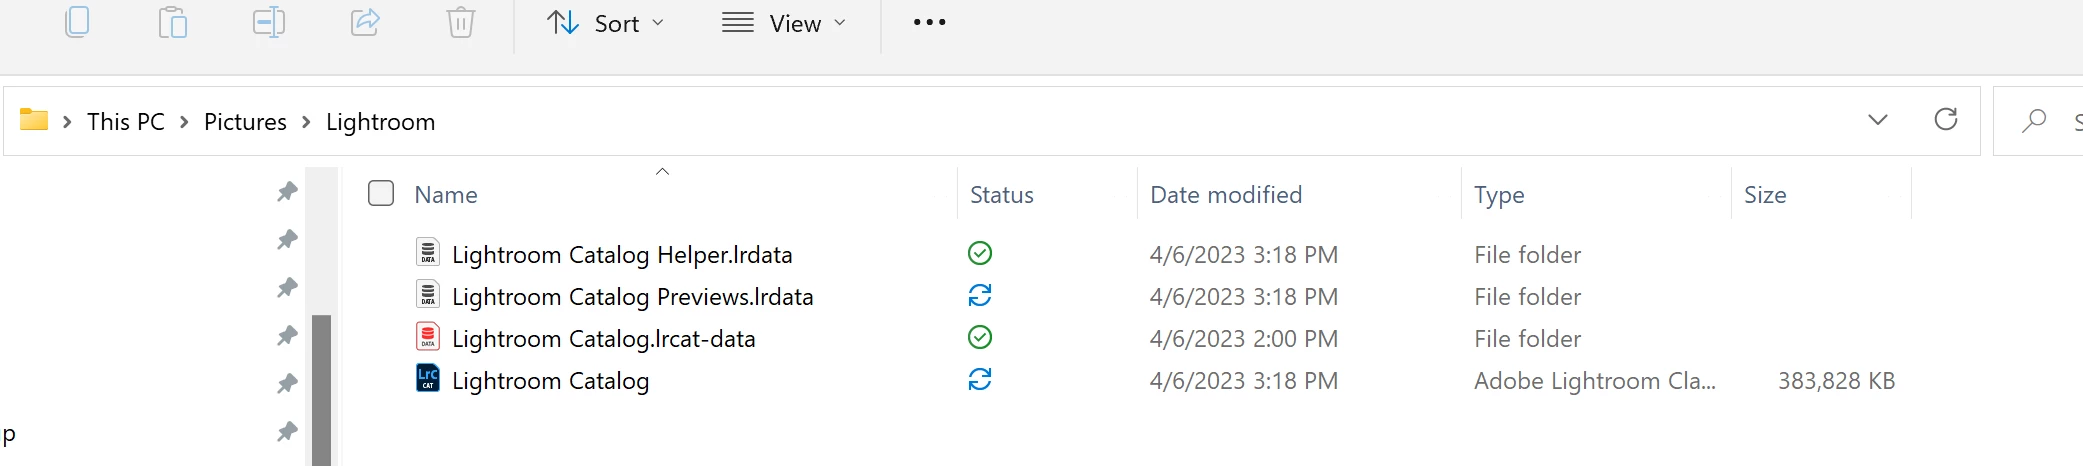Click the search box magnifier
Viewport: 2083px width, 466px height.
tap(2033, 122)
